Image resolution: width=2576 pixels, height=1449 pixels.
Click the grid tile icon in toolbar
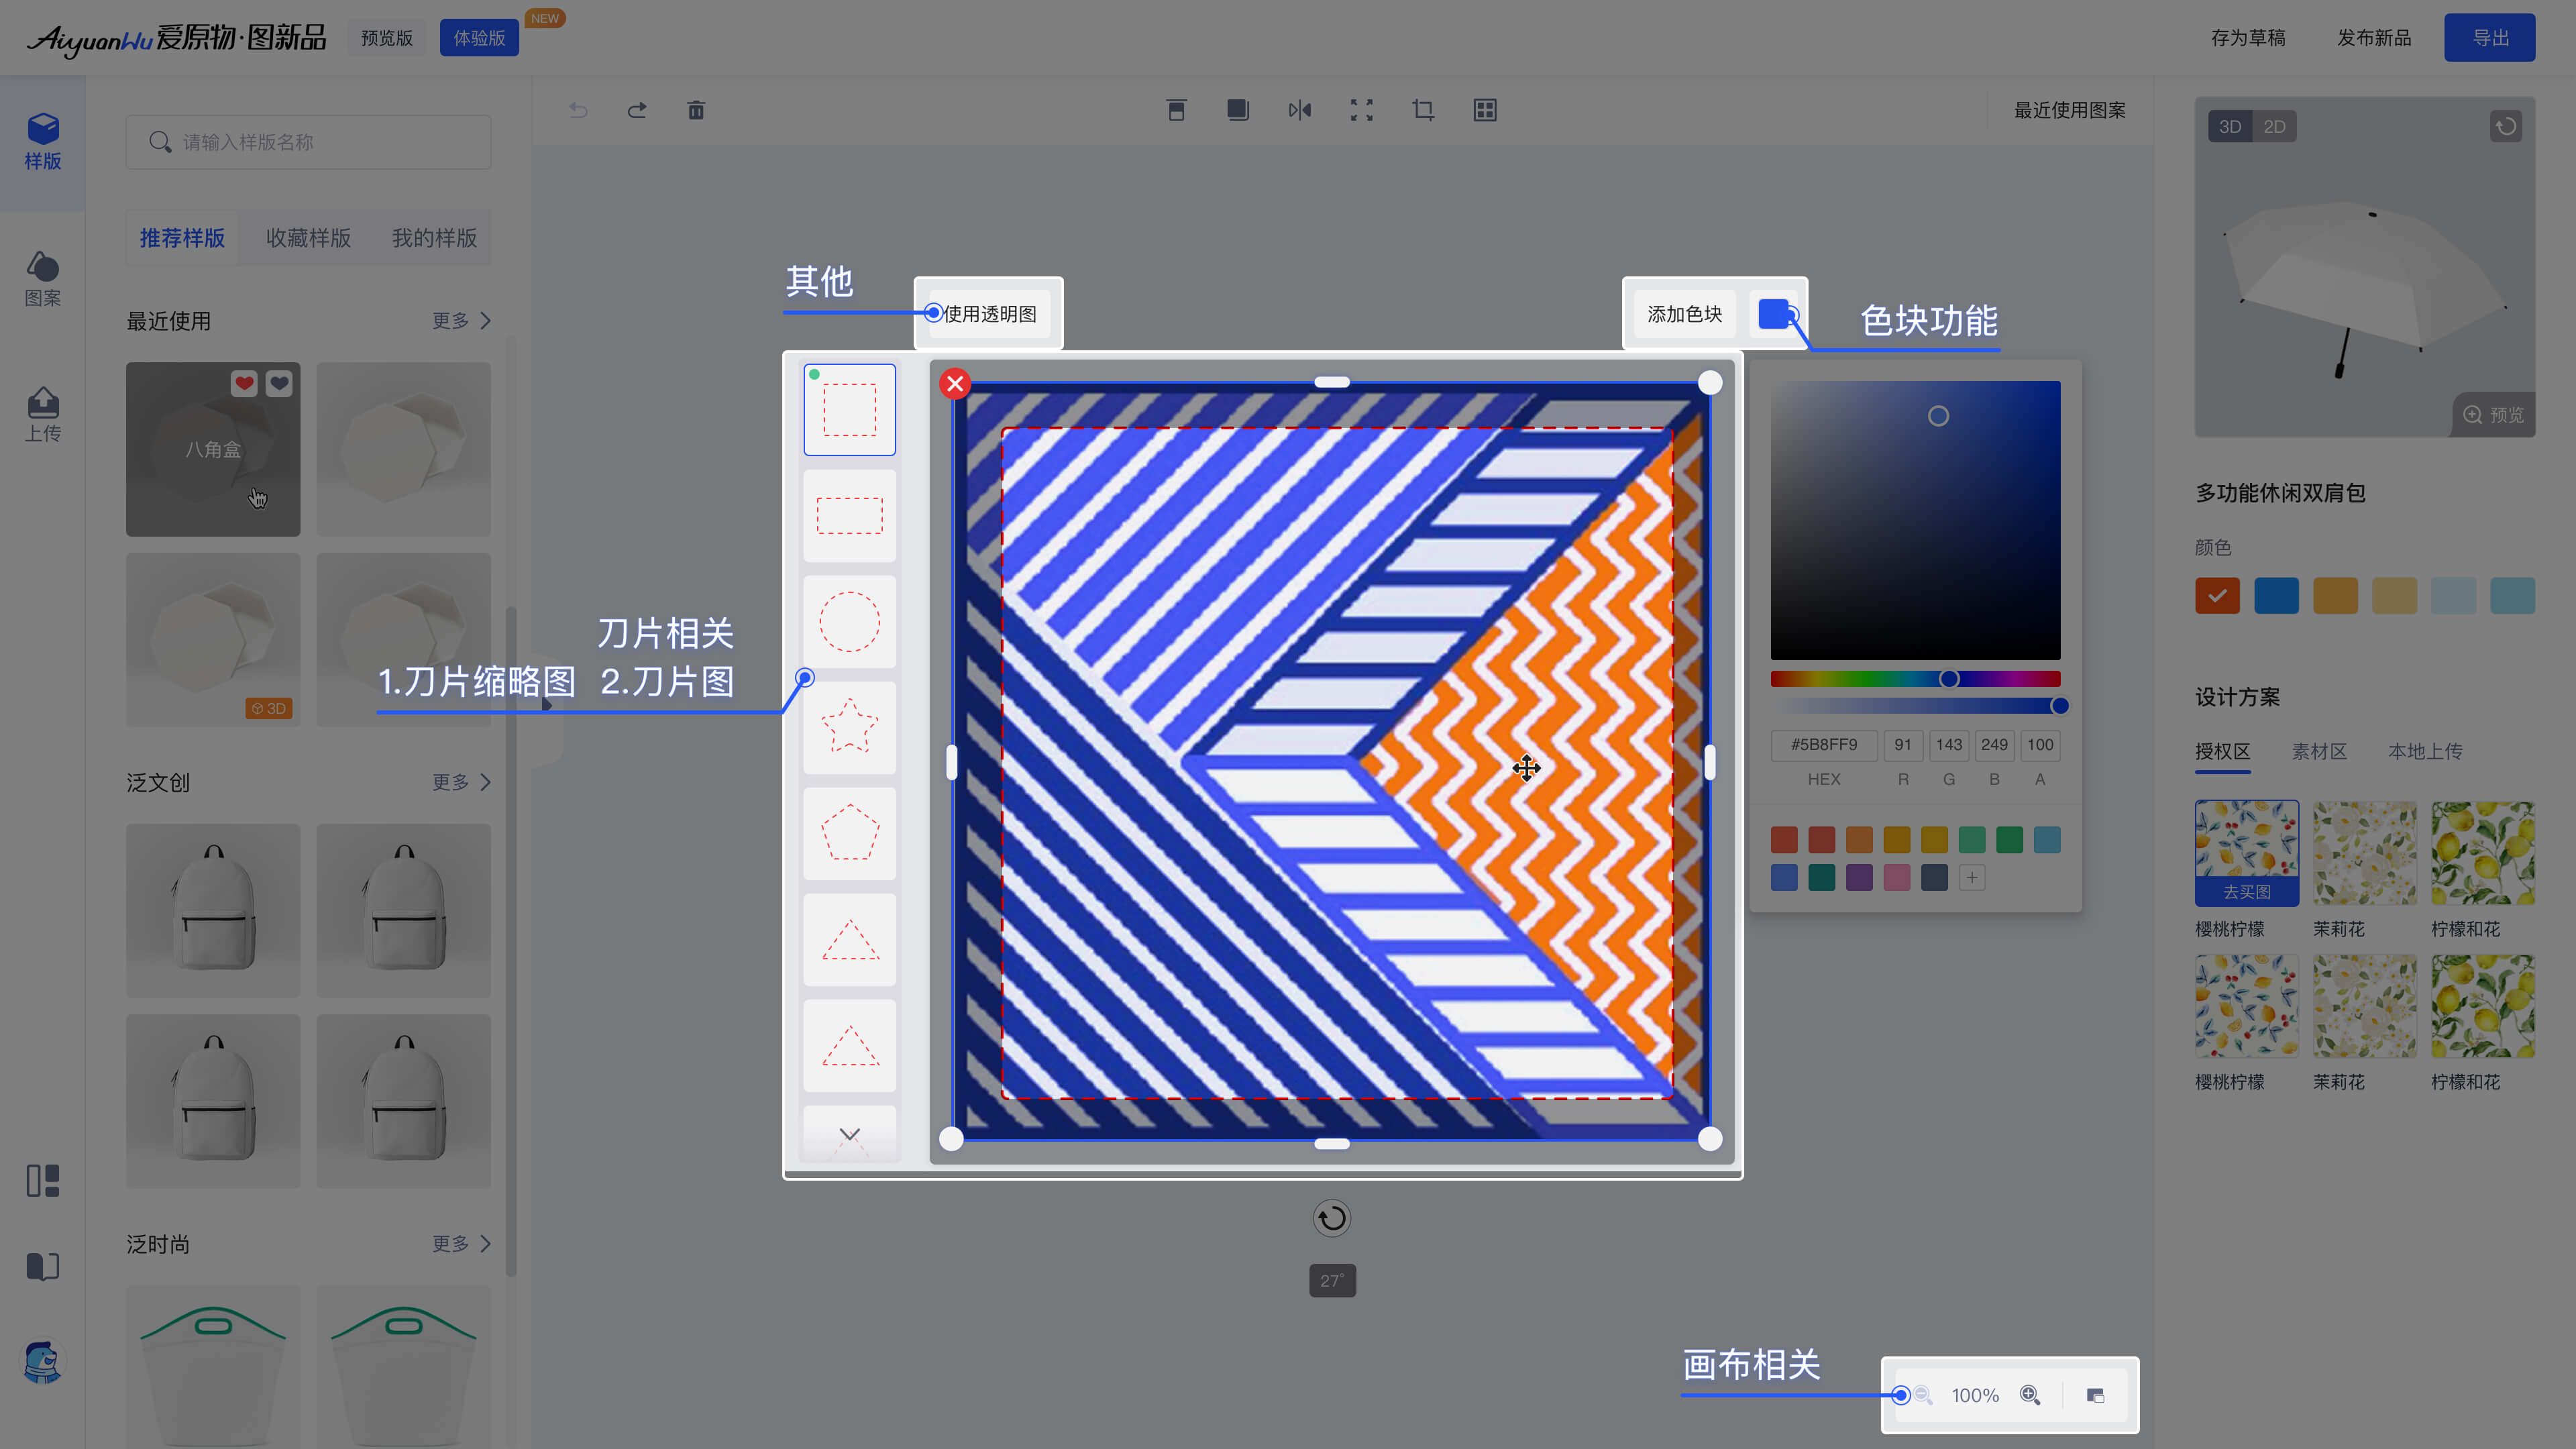pyautogui.click(x=1485, y=110)
